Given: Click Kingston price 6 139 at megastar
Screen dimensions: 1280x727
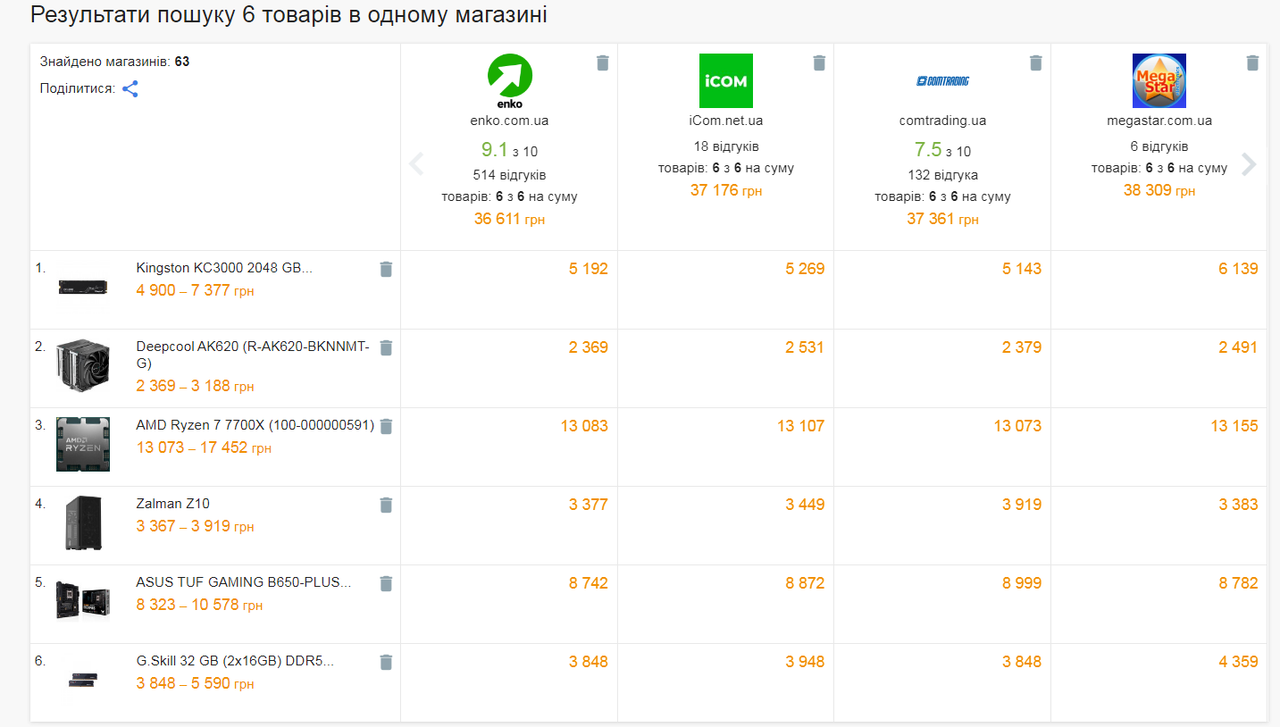Looking at the screenshot, I should pos(1238,269).
